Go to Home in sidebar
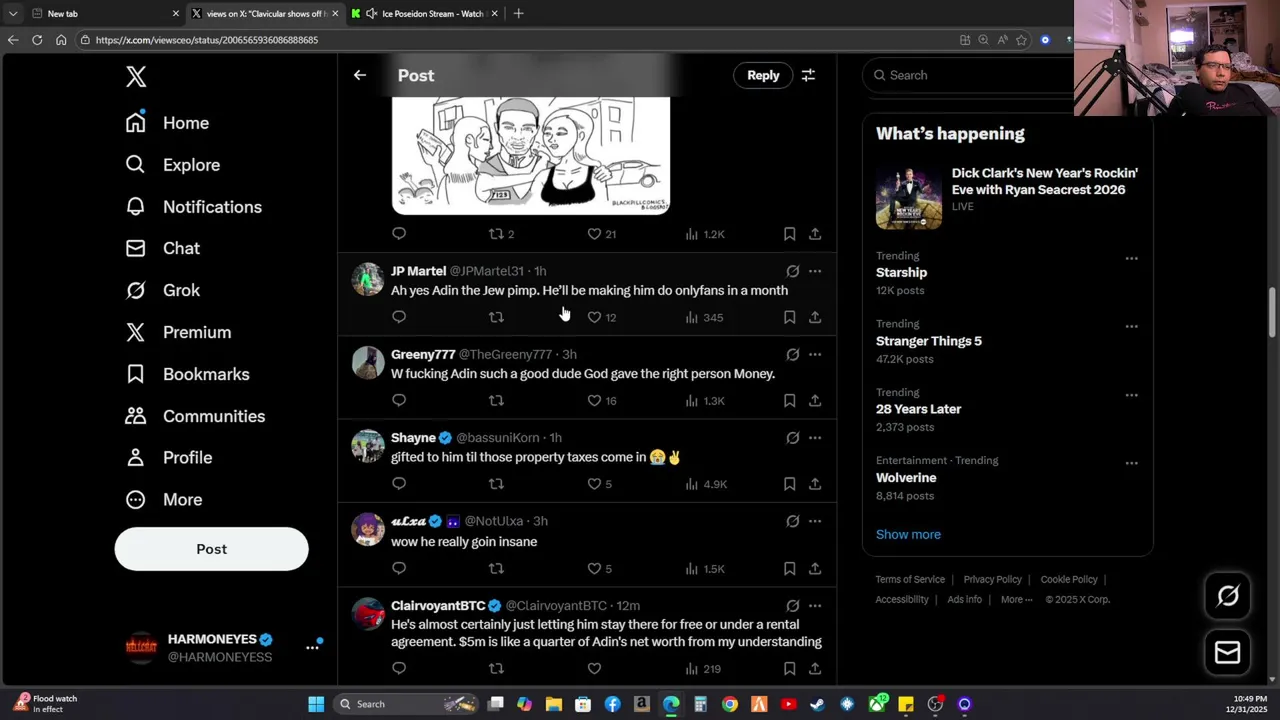The width and height of the screenshot is (1280, 720). click(167, 123)
